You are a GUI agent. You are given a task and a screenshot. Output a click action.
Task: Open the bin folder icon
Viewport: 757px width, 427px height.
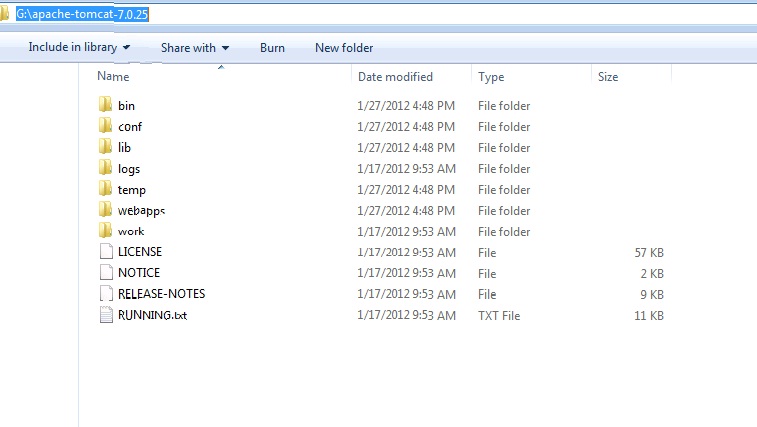[x=105, y=104]
